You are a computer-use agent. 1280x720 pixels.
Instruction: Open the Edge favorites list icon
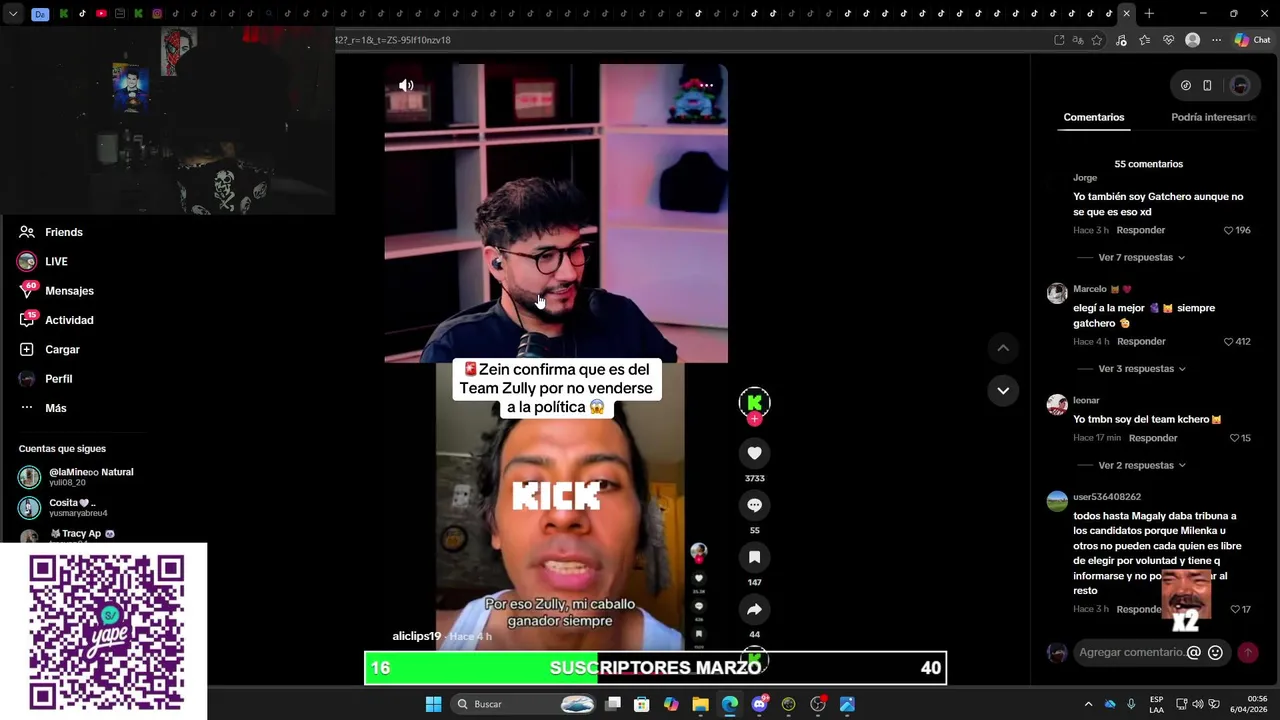pos(1145,40)
